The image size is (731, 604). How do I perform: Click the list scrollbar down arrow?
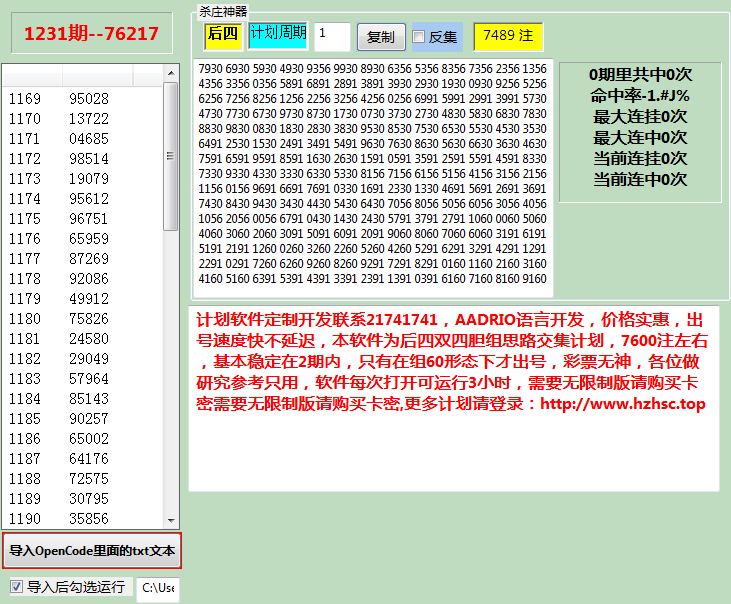(x=171, y=520)
